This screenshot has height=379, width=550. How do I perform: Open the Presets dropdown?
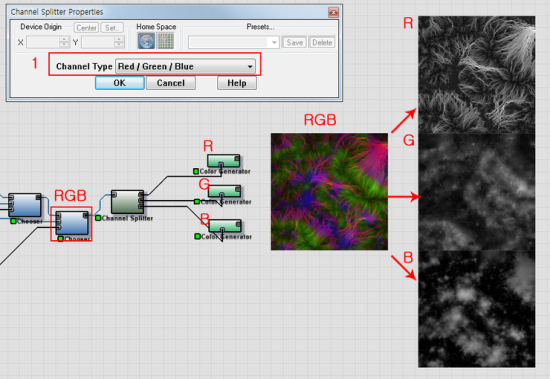coord(234,42)
